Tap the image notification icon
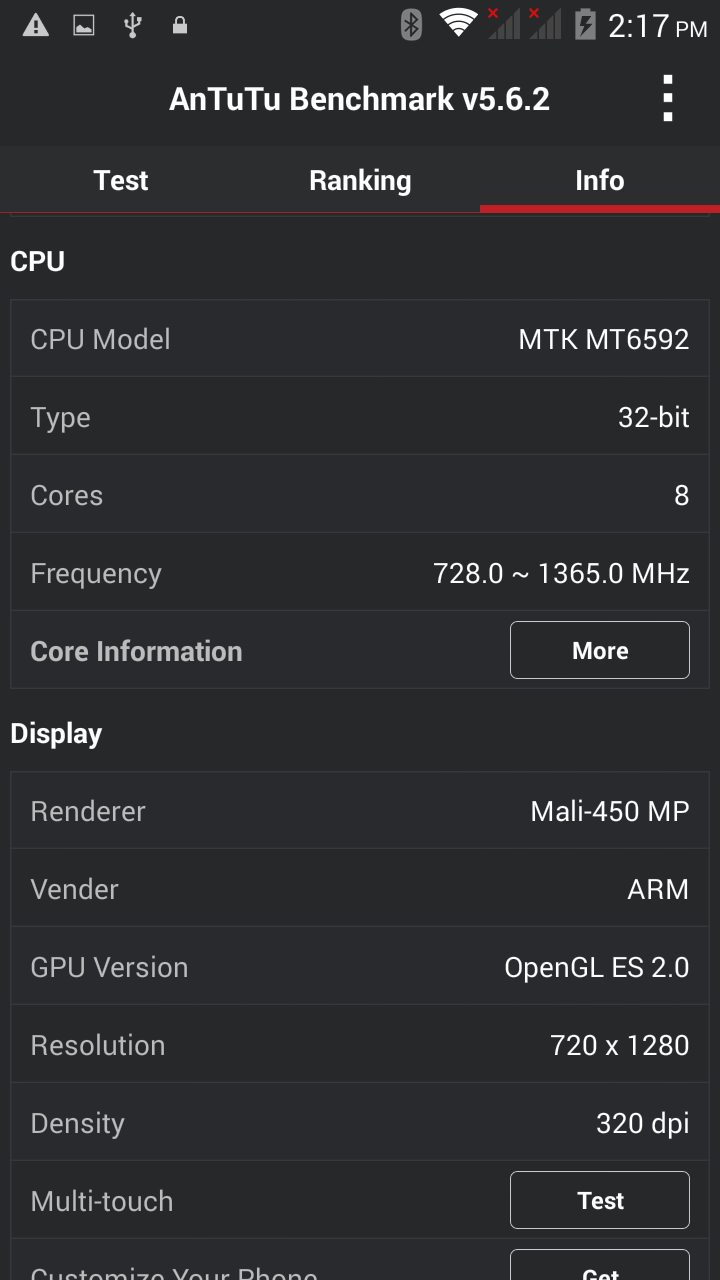Image resolution: width=720 pixels, height=1280 pixels. (x=84, y=25)
